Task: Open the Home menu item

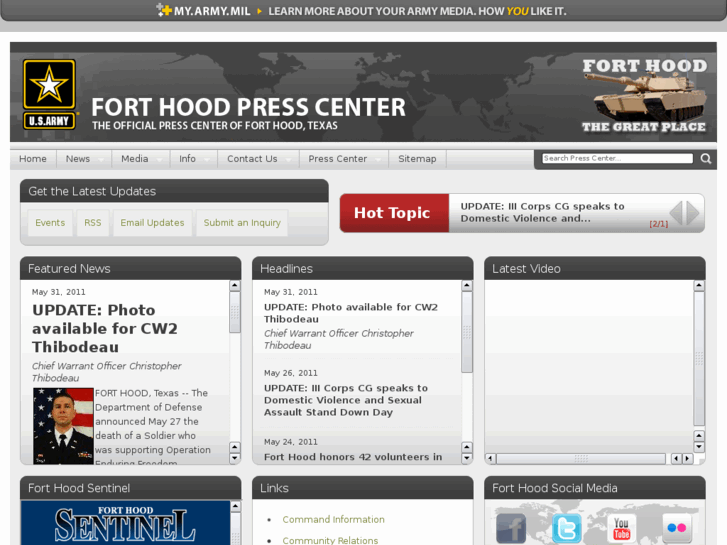Action: pyautogui.click(x=33, y=159)
